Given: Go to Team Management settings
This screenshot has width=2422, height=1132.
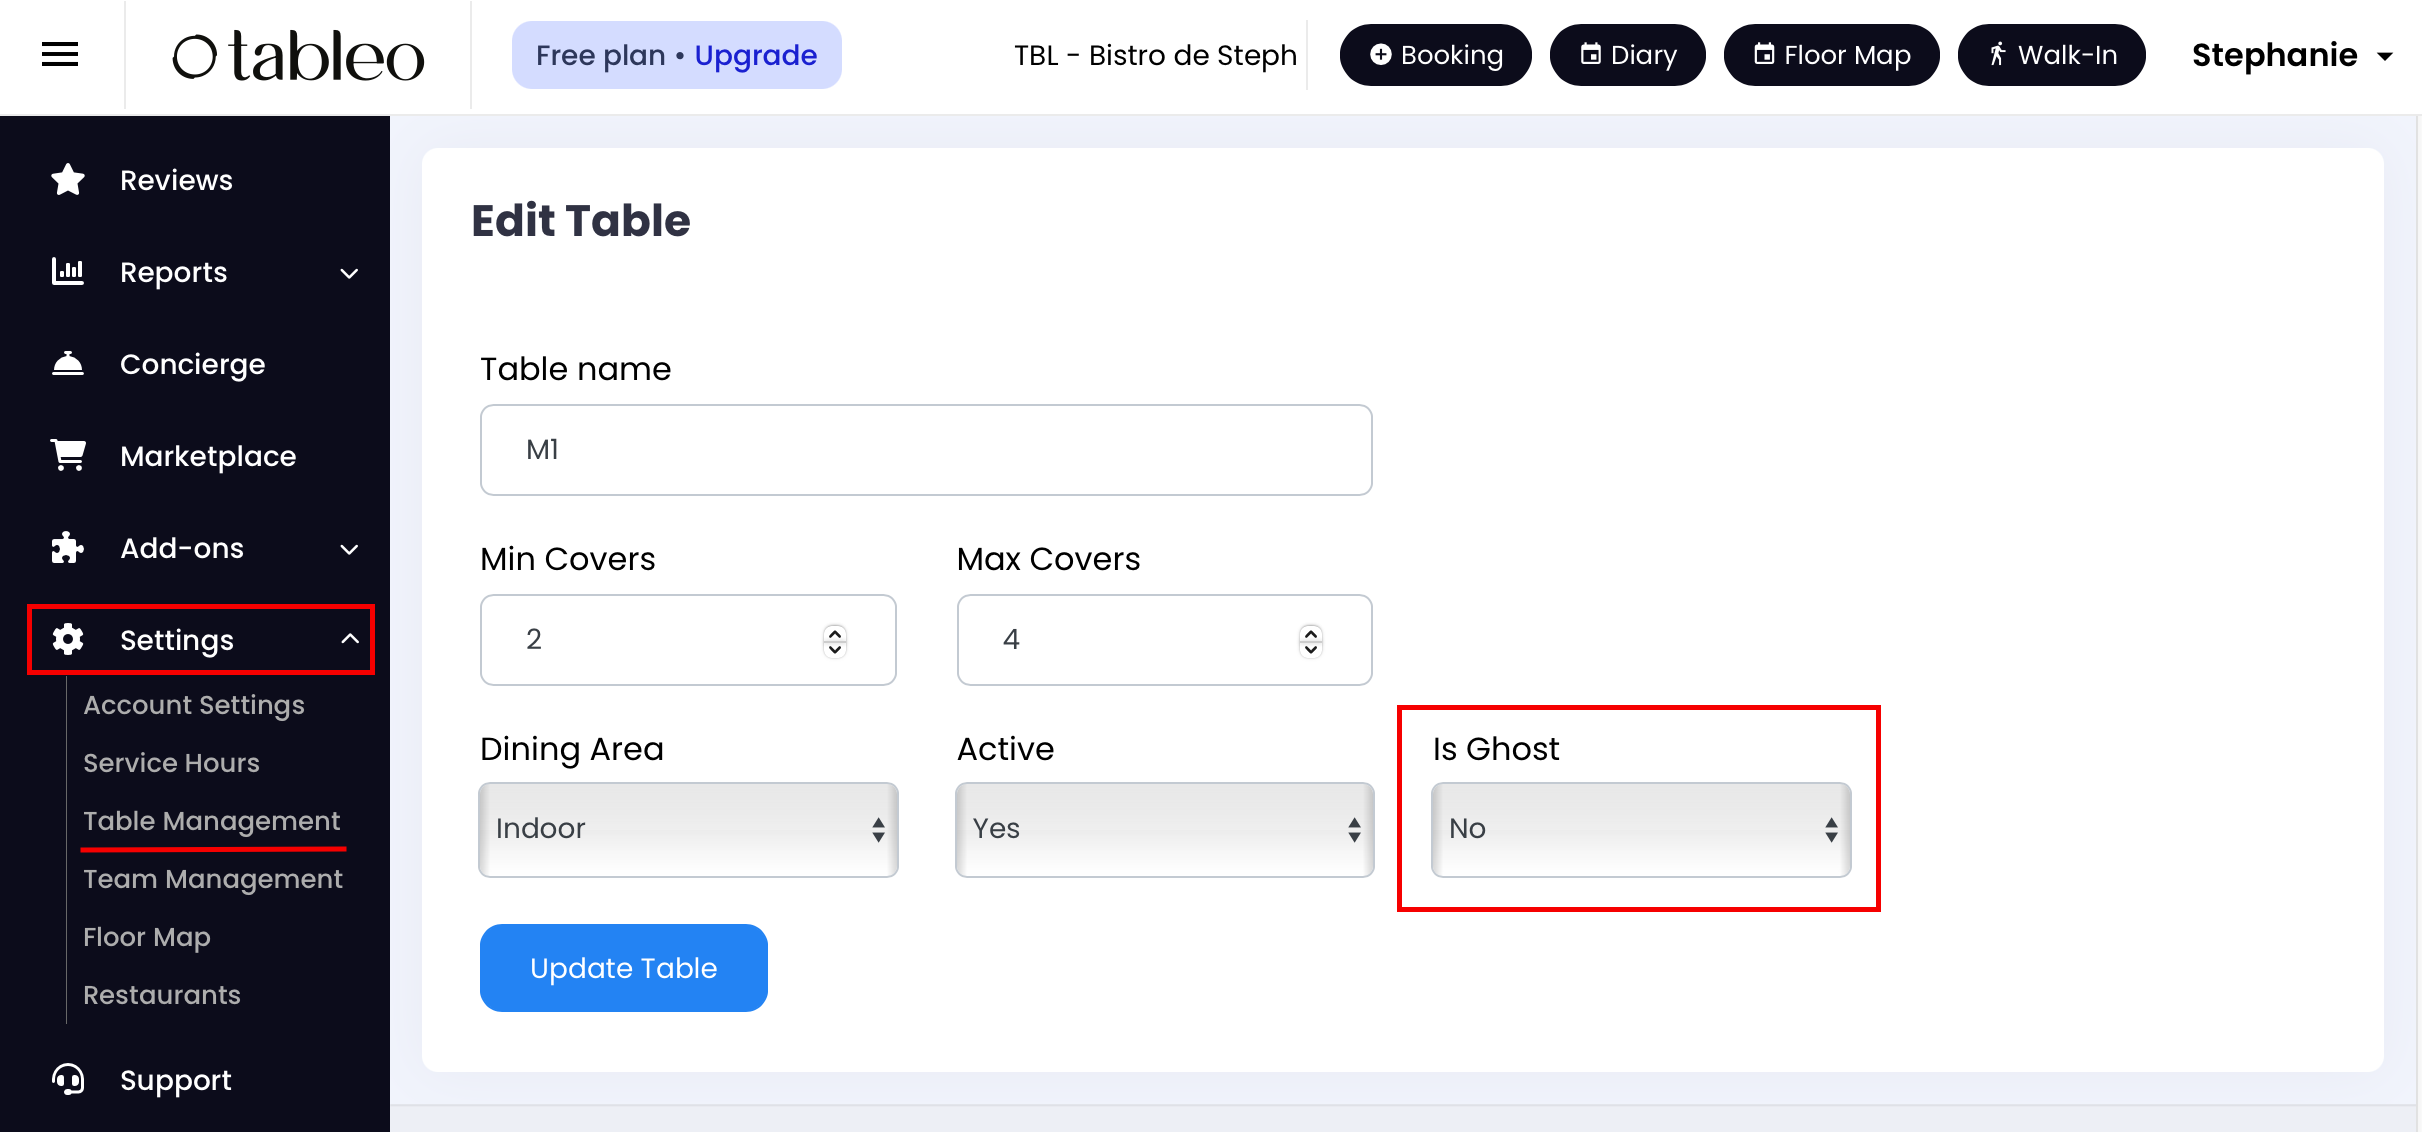Looking at the screenshot, I should pos(212,879).
